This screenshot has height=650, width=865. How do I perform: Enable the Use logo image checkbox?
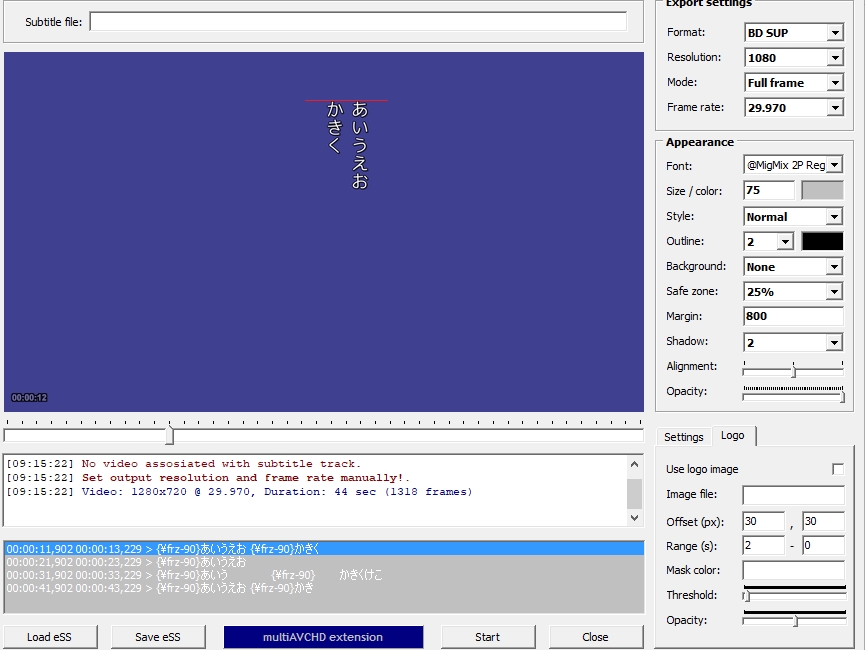(x=838, y=469)
